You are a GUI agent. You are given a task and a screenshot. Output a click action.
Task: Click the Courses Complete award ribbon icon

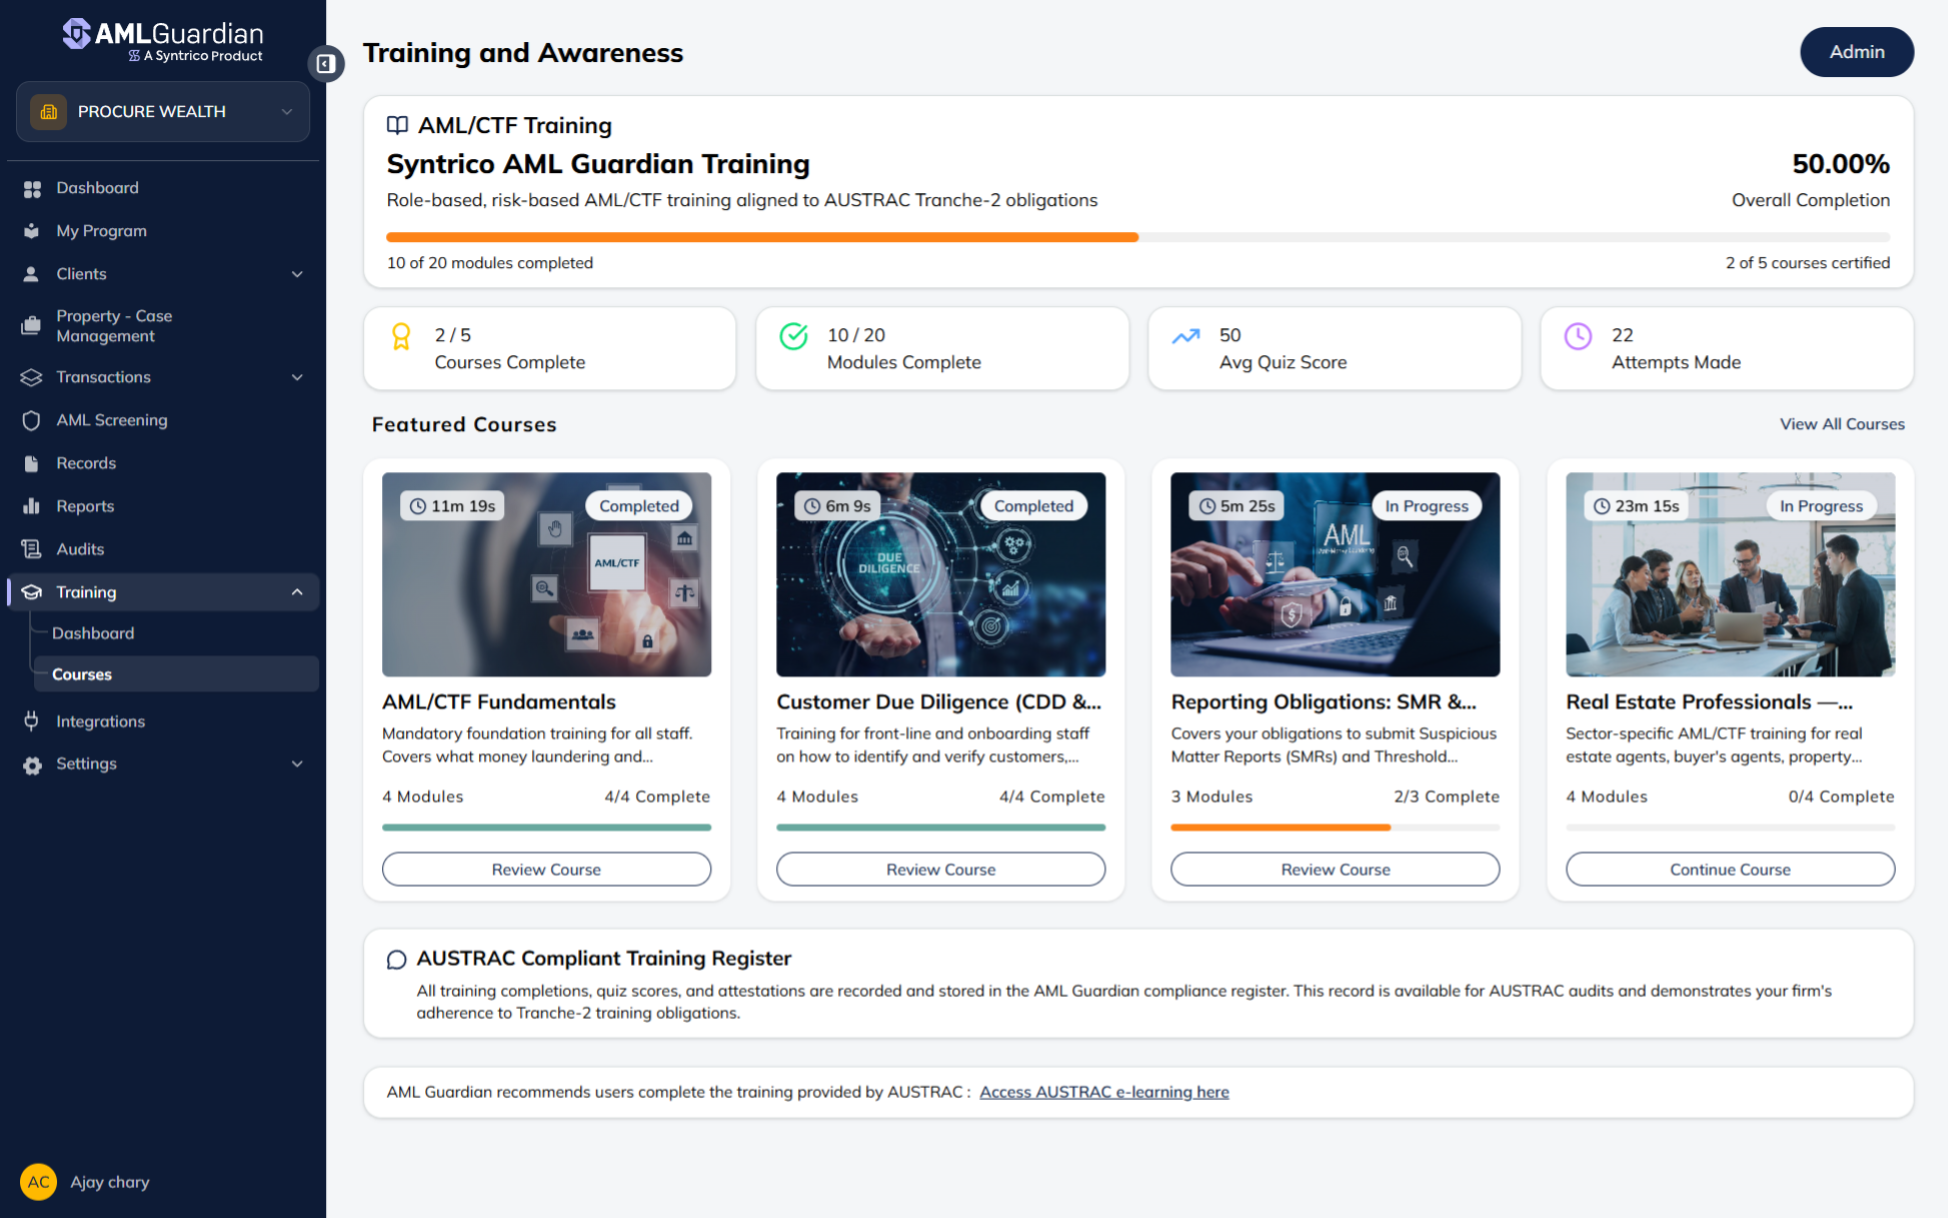click(x=401, y=337)
